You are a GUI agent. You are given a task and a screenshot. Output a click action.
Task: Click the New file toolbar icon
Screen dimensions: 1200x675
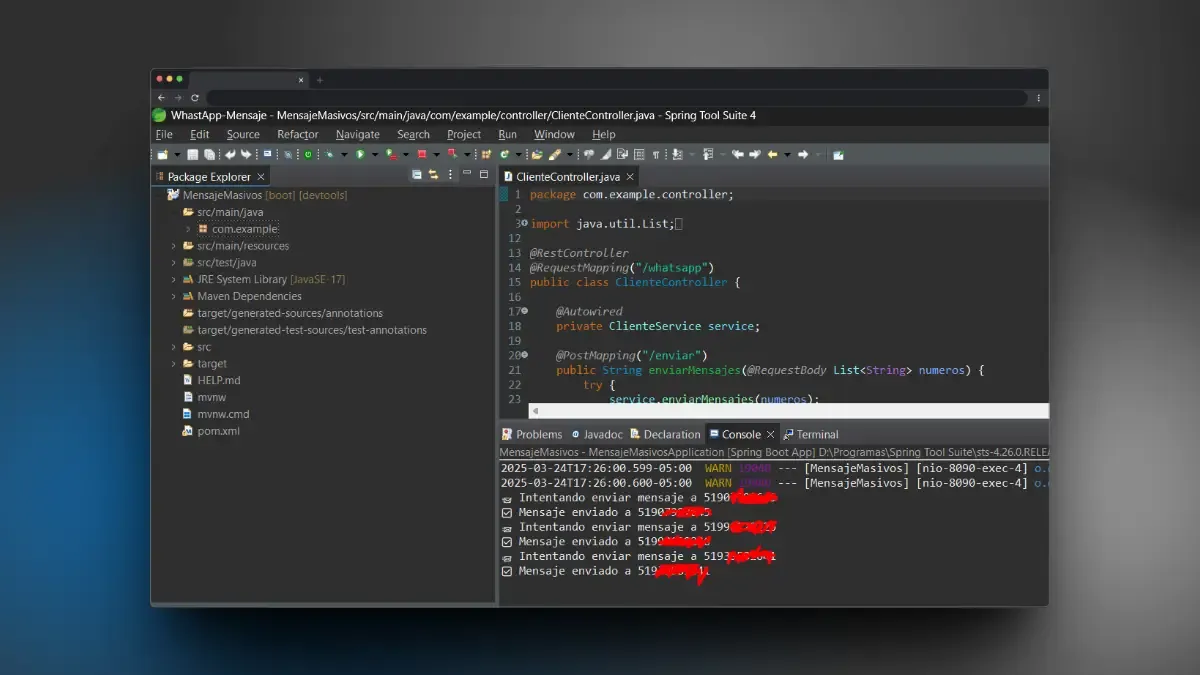tap(163, 155)
